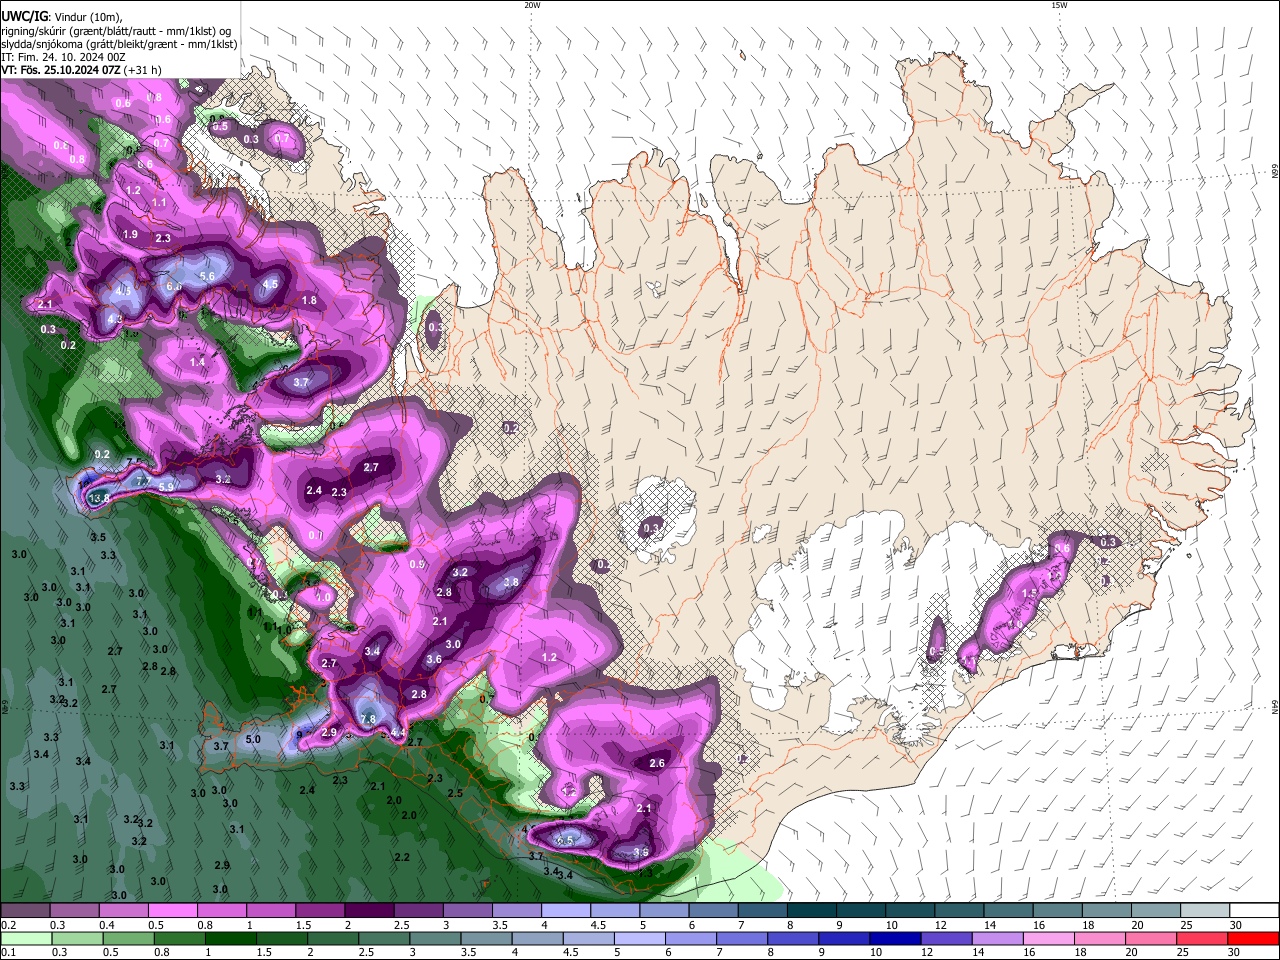This screenshot has width=1280, height=960.
Task: Click the '13.8' precipitation value
Action: [98, 498]
